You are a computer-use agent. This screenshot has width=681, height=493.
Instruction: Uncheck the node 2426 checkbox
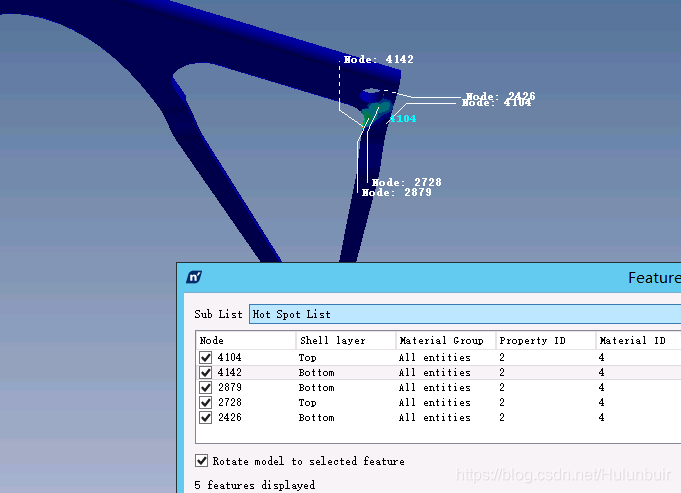(x=205, y=417)
